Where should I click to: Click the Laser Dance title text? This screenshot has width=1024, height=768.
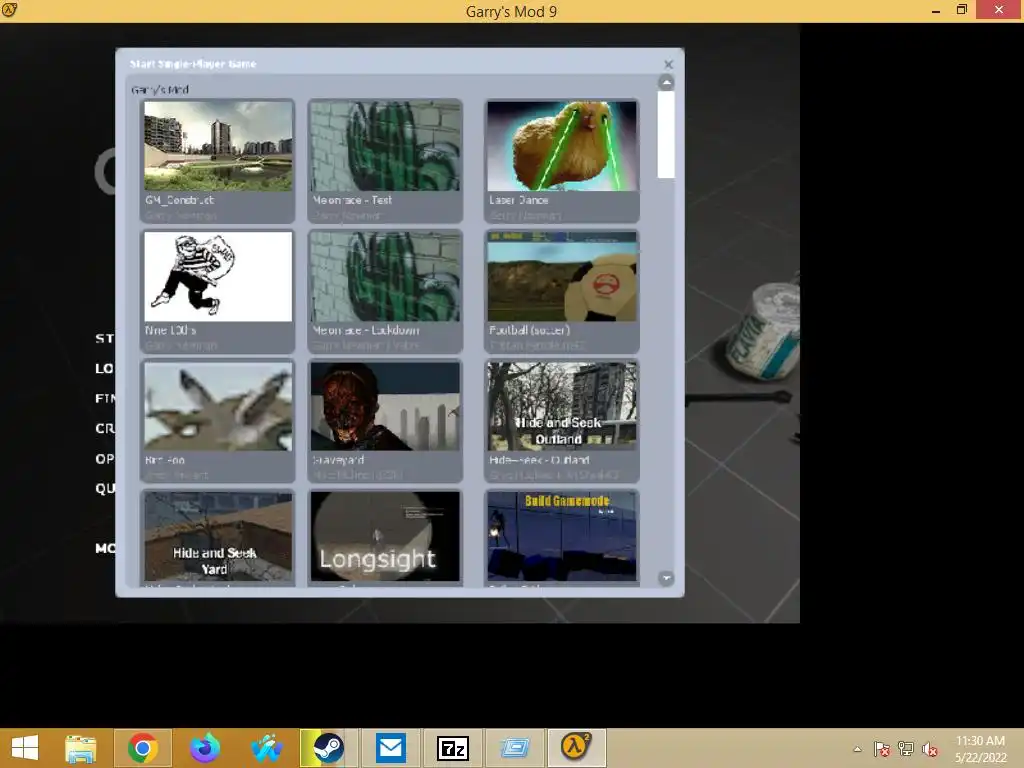(519, 200)
